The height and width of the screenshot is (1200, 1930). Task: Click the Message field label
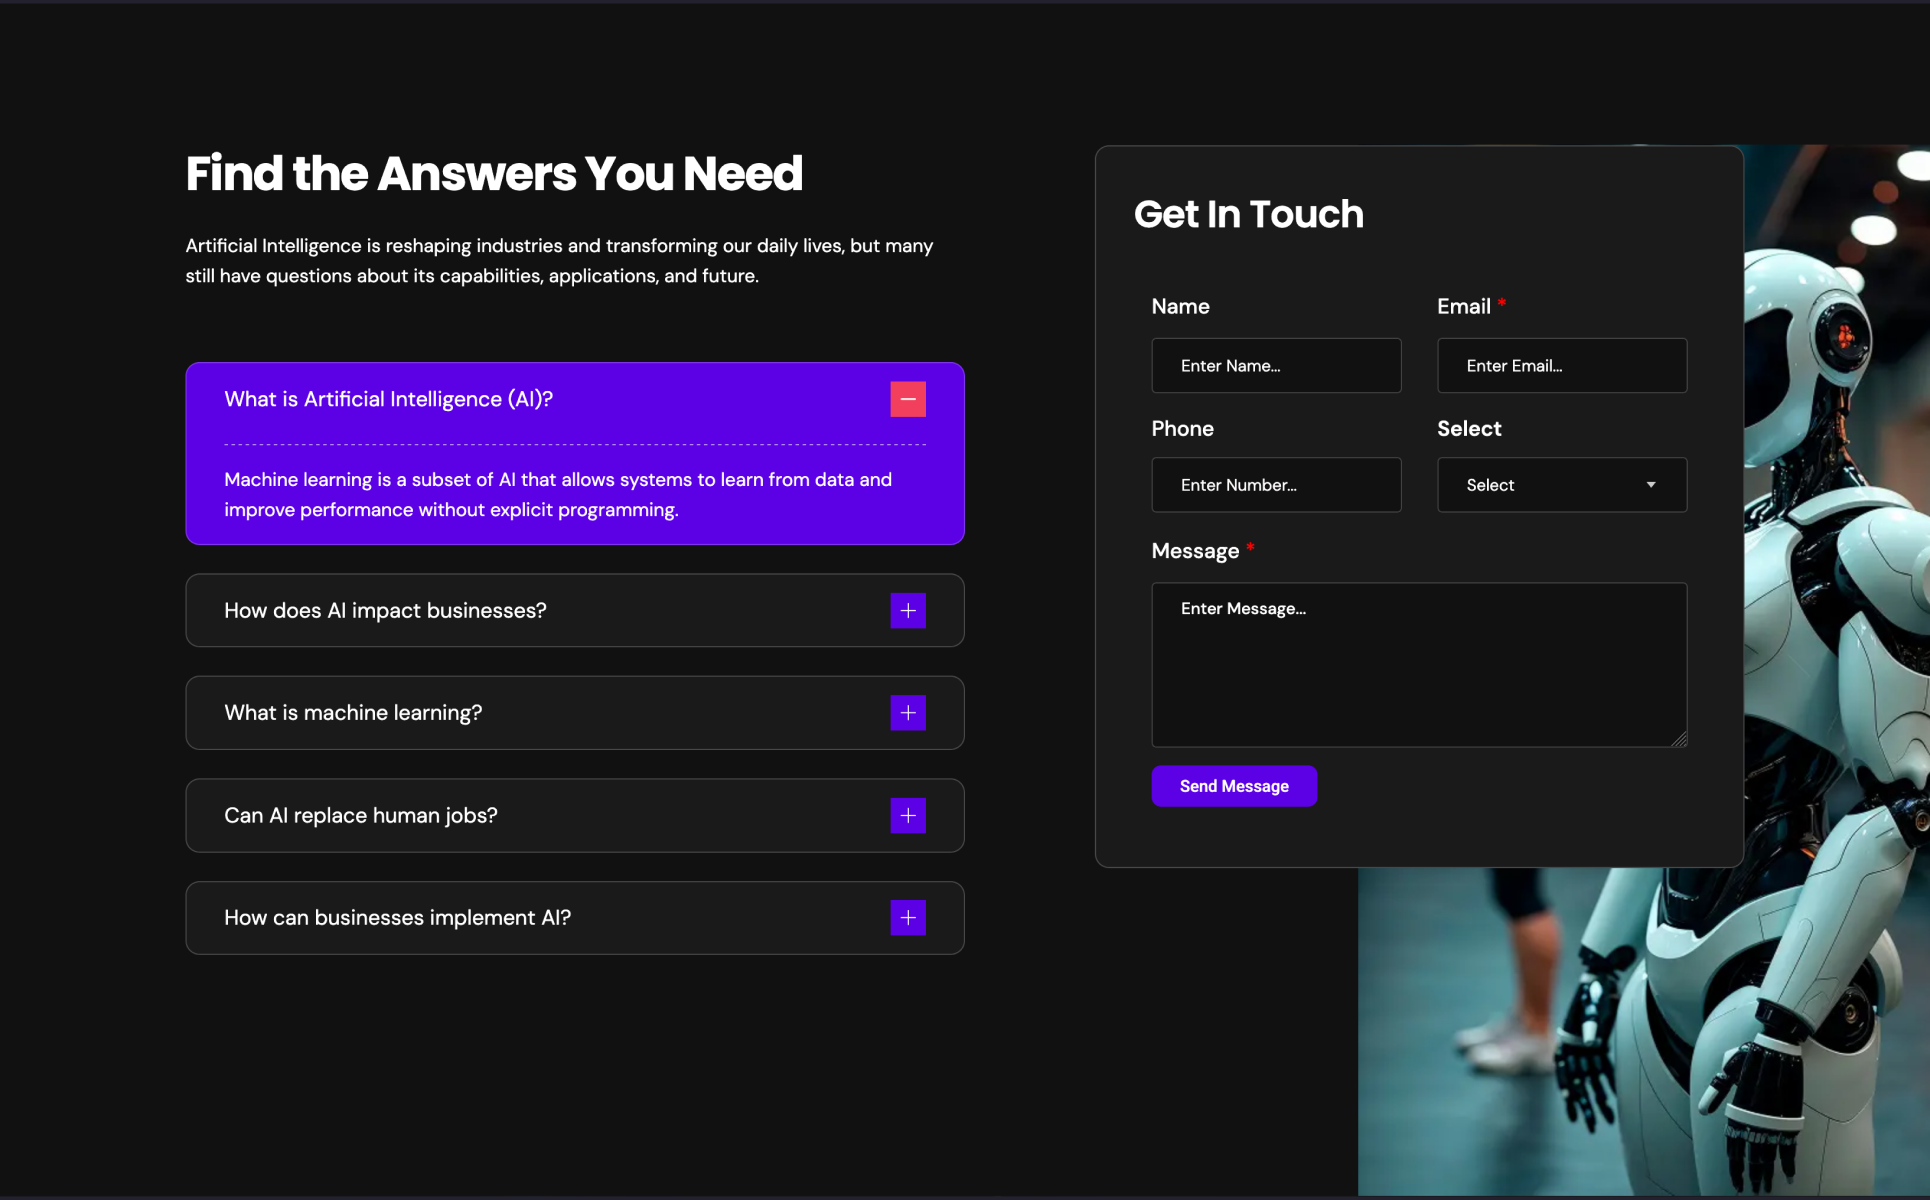1195,551
